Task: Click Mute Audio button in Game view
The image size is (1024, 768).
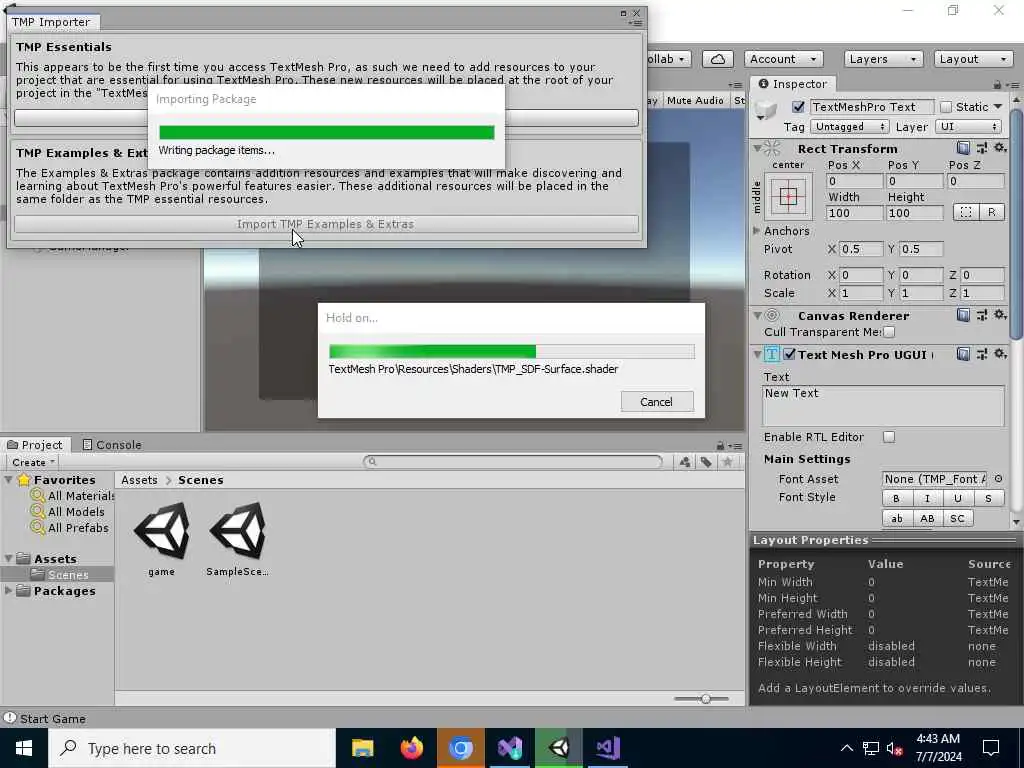Action: pyautogui.click(x=695, y=100)
